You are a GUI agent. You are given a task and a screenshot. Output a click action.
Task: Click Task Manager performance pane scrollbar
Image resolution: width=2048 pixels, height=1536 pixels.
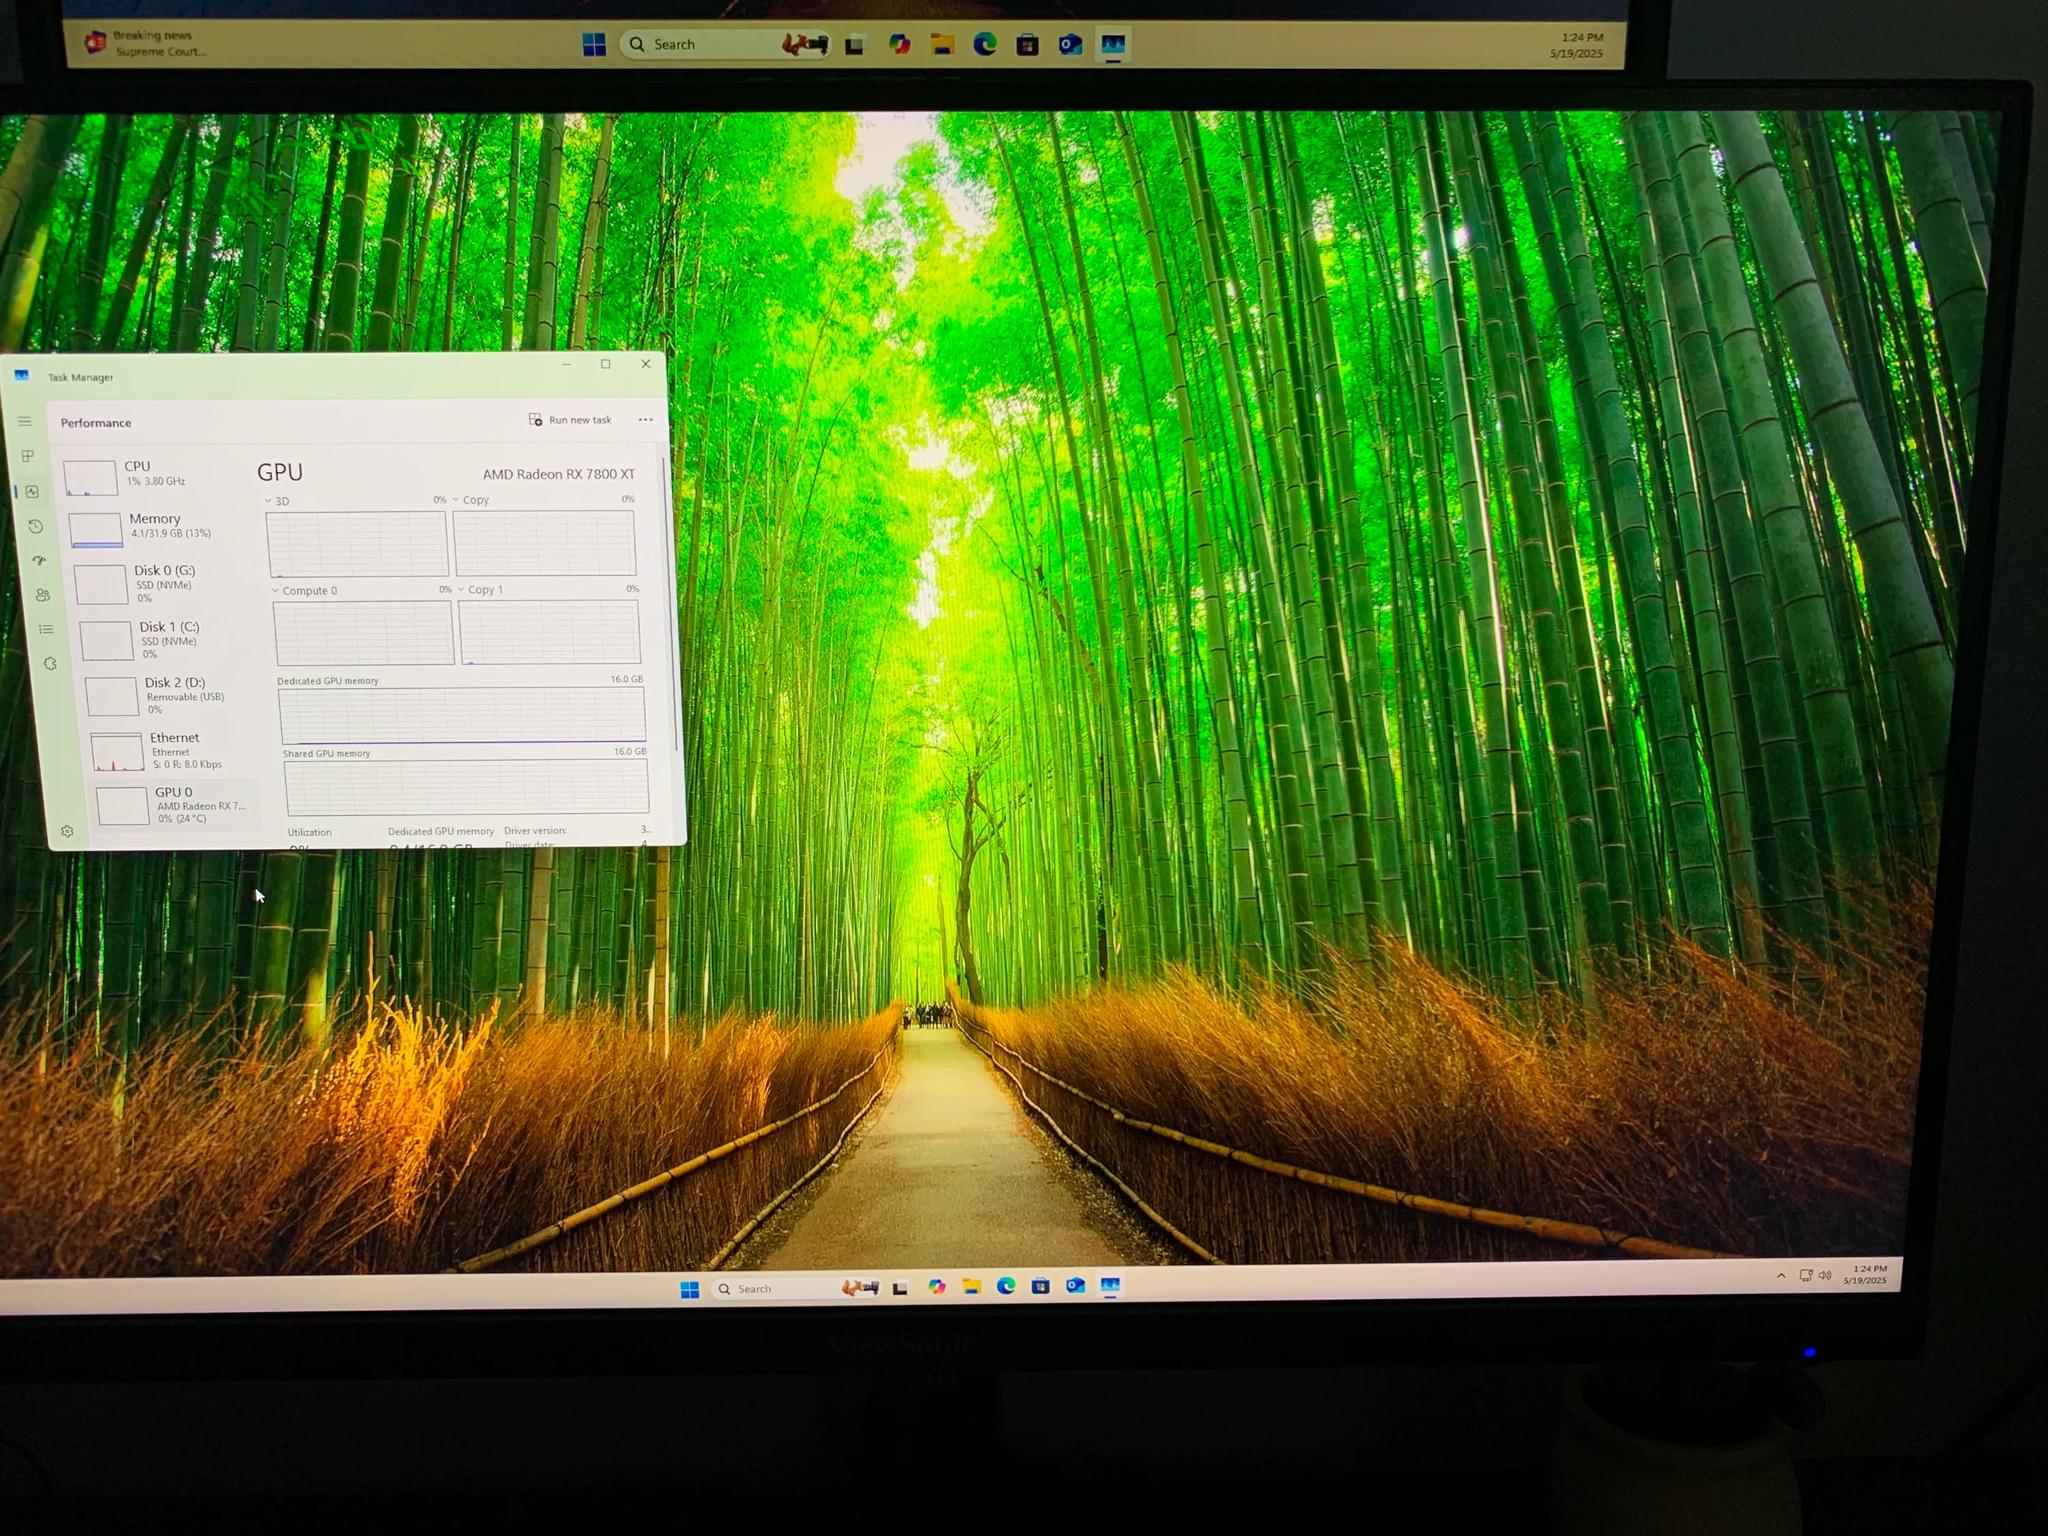tap(669, 605)
